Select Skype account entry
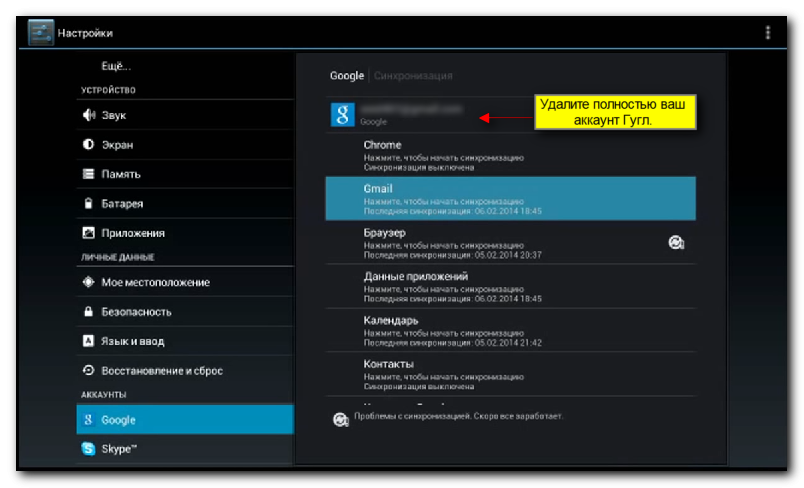The width and height of the screenshot is (804, 488). (185, 449)
